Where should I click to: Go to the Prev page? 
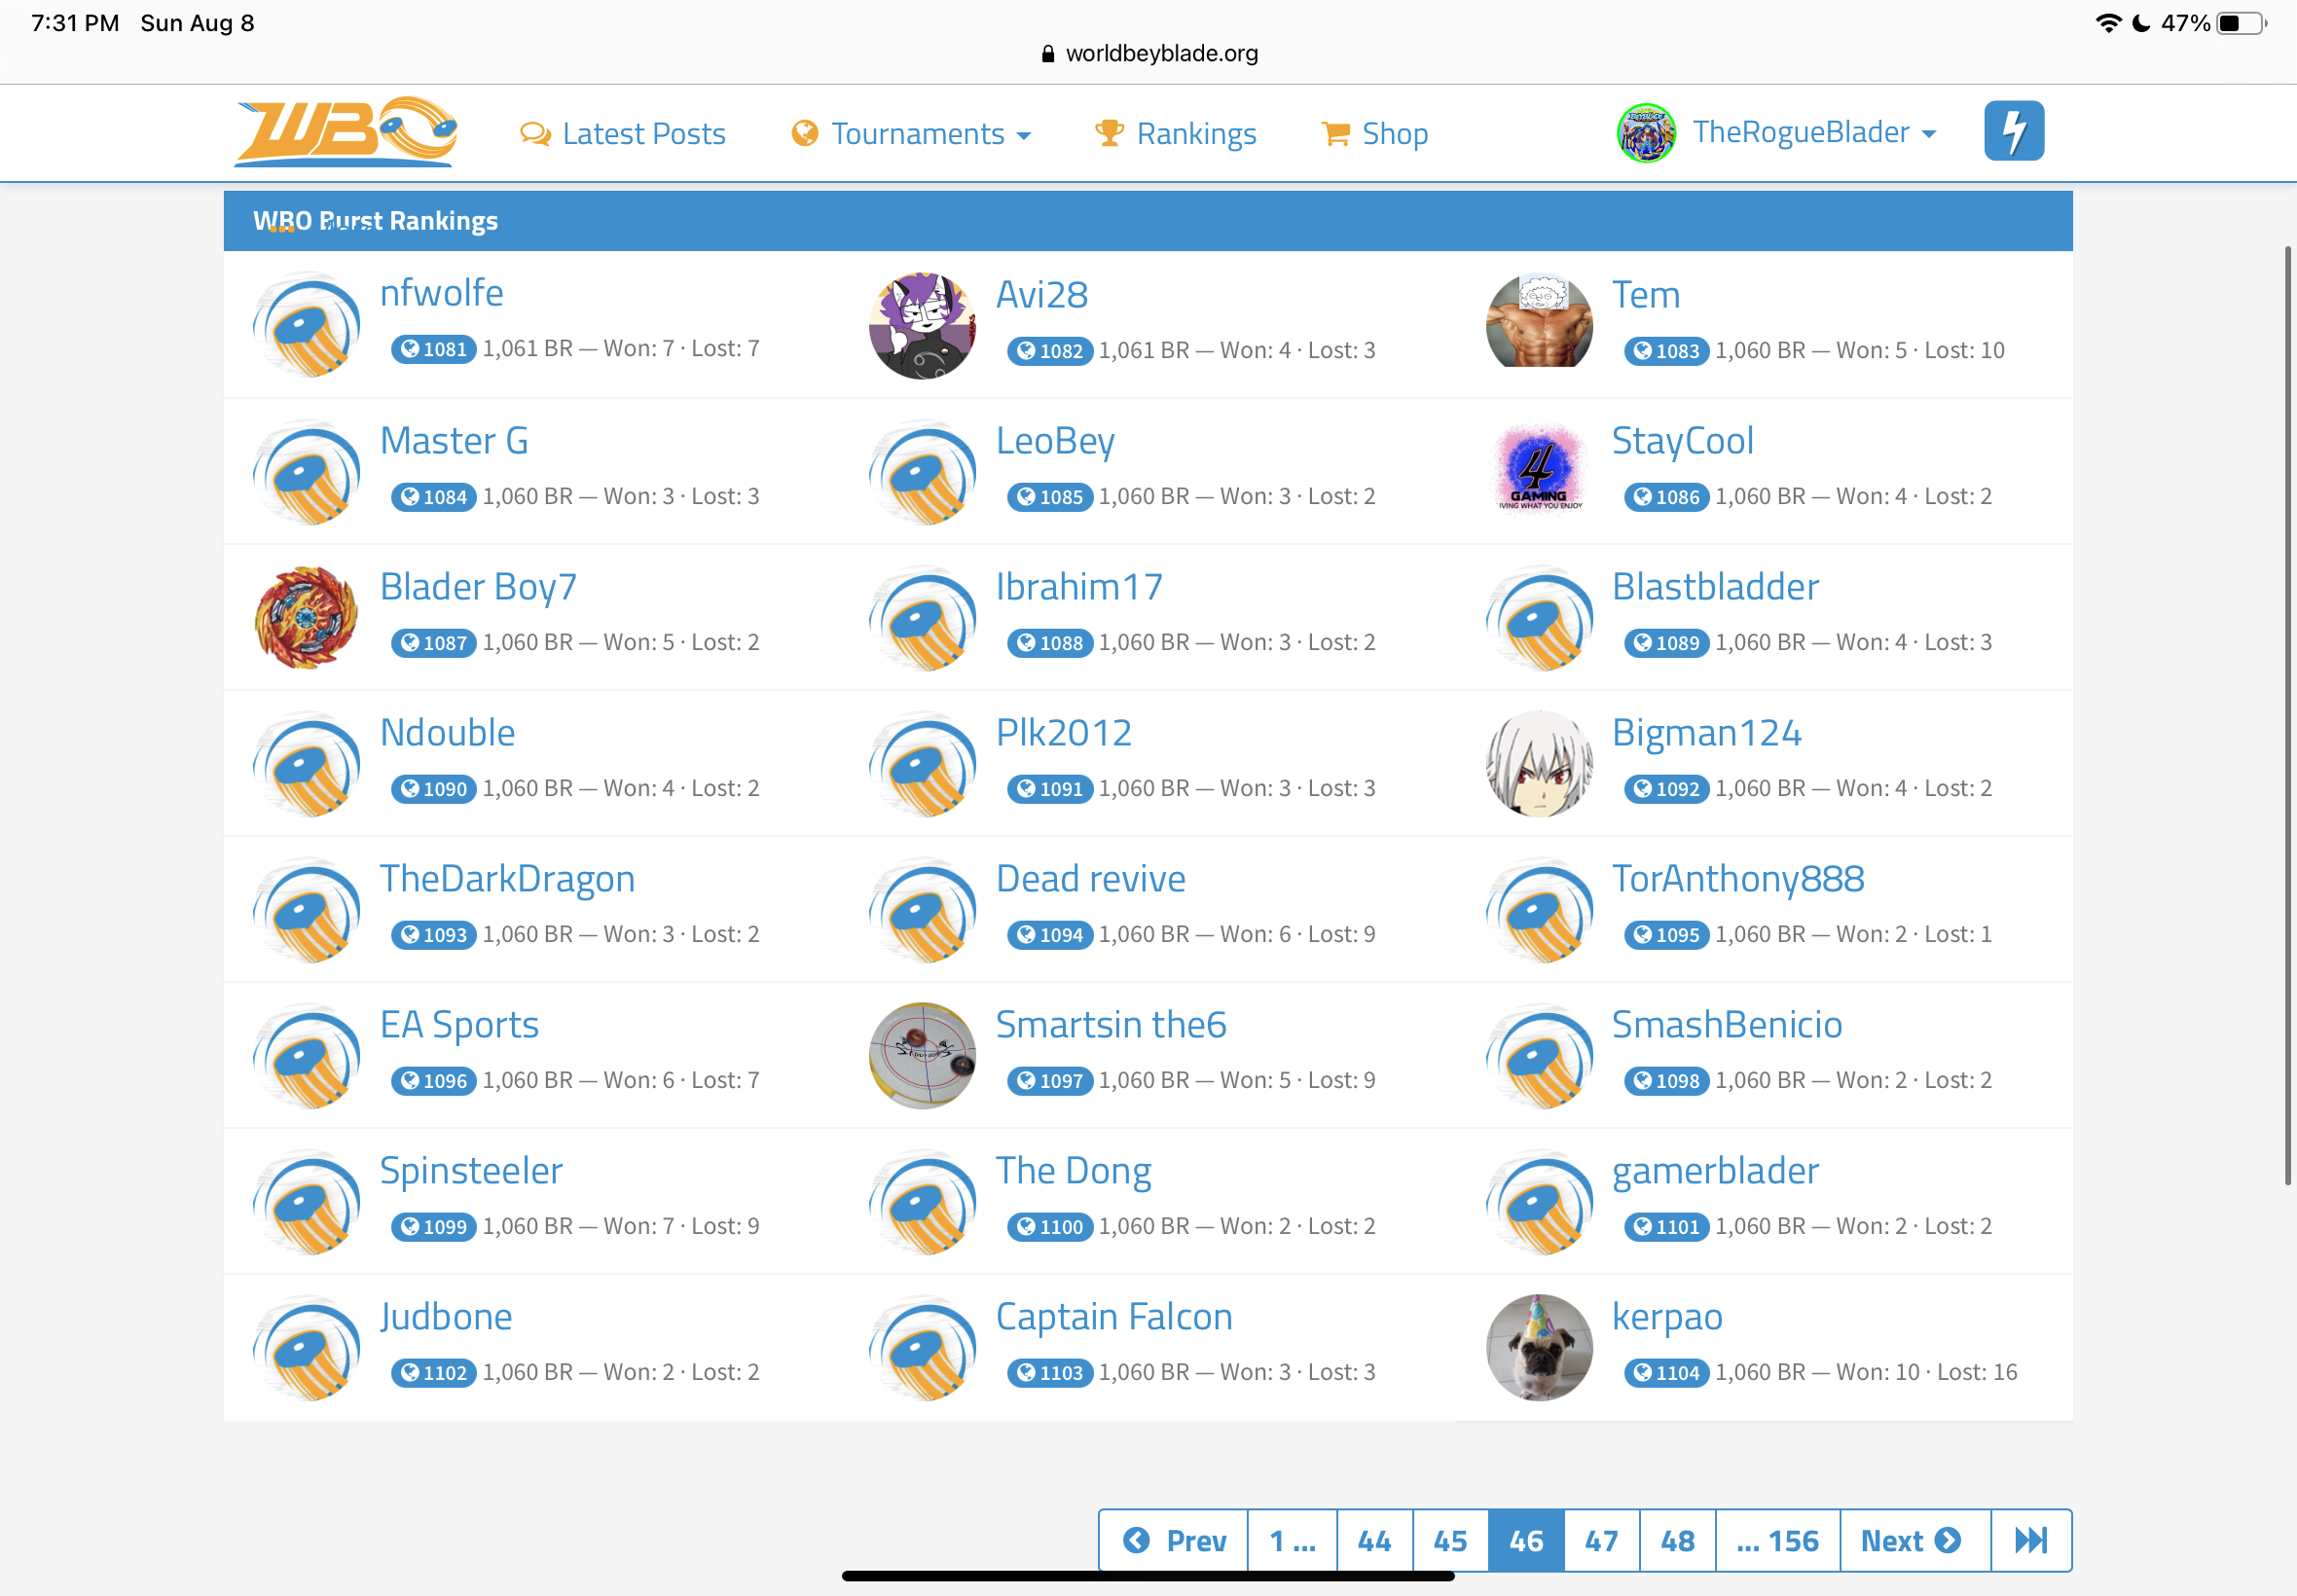click(1173, 1540)
